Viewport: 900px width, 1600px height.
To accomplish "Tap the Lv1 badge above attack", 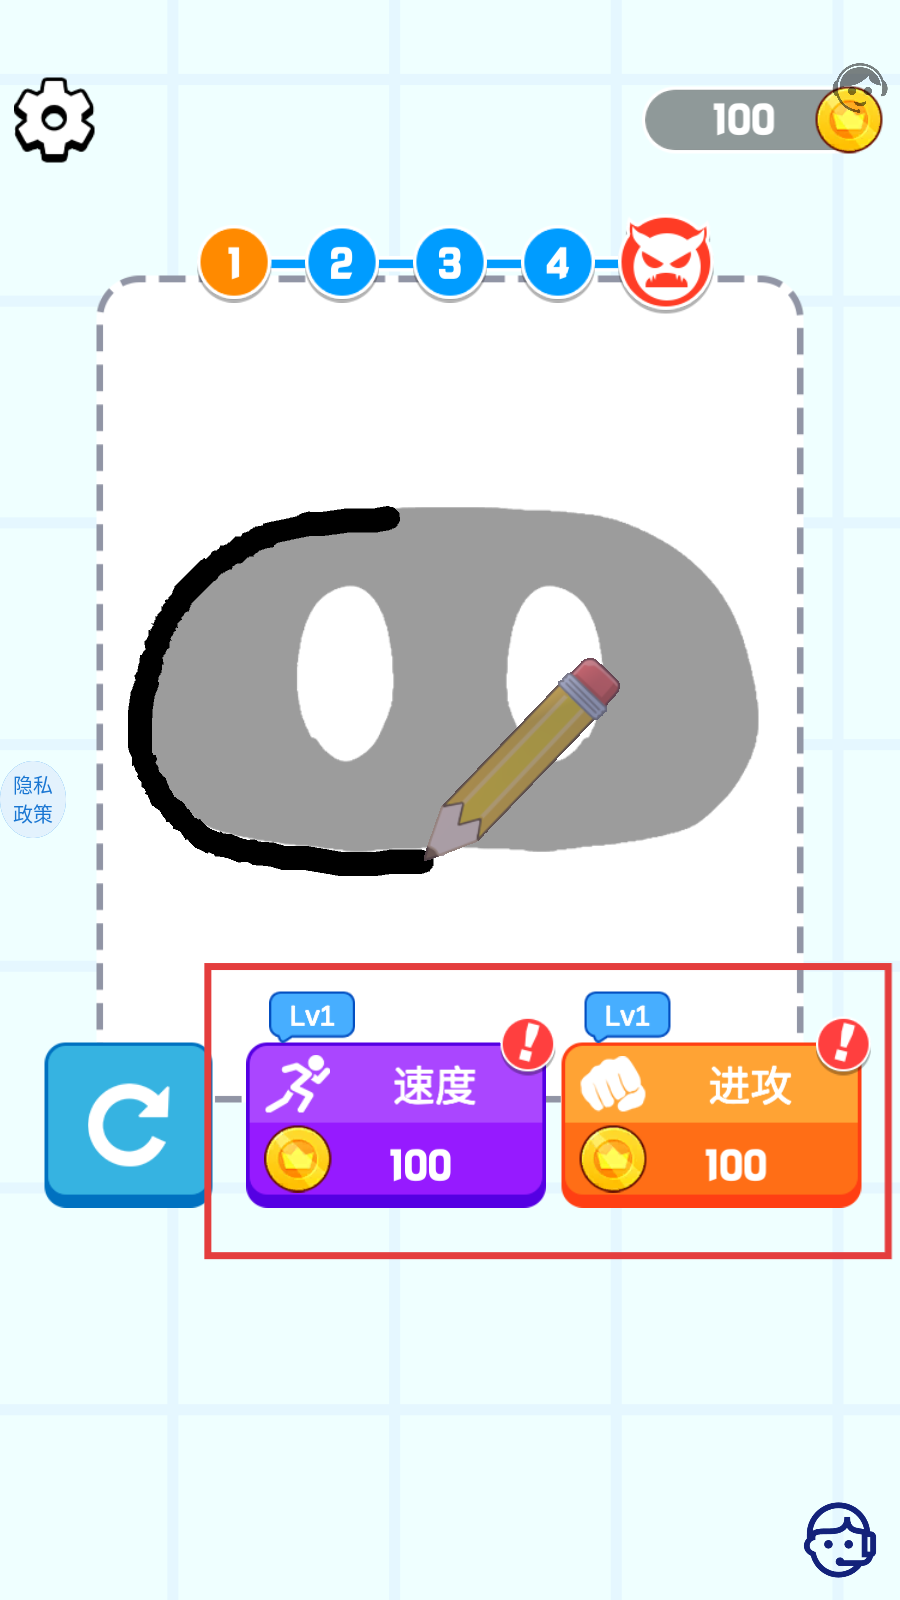I will 627,1016.
